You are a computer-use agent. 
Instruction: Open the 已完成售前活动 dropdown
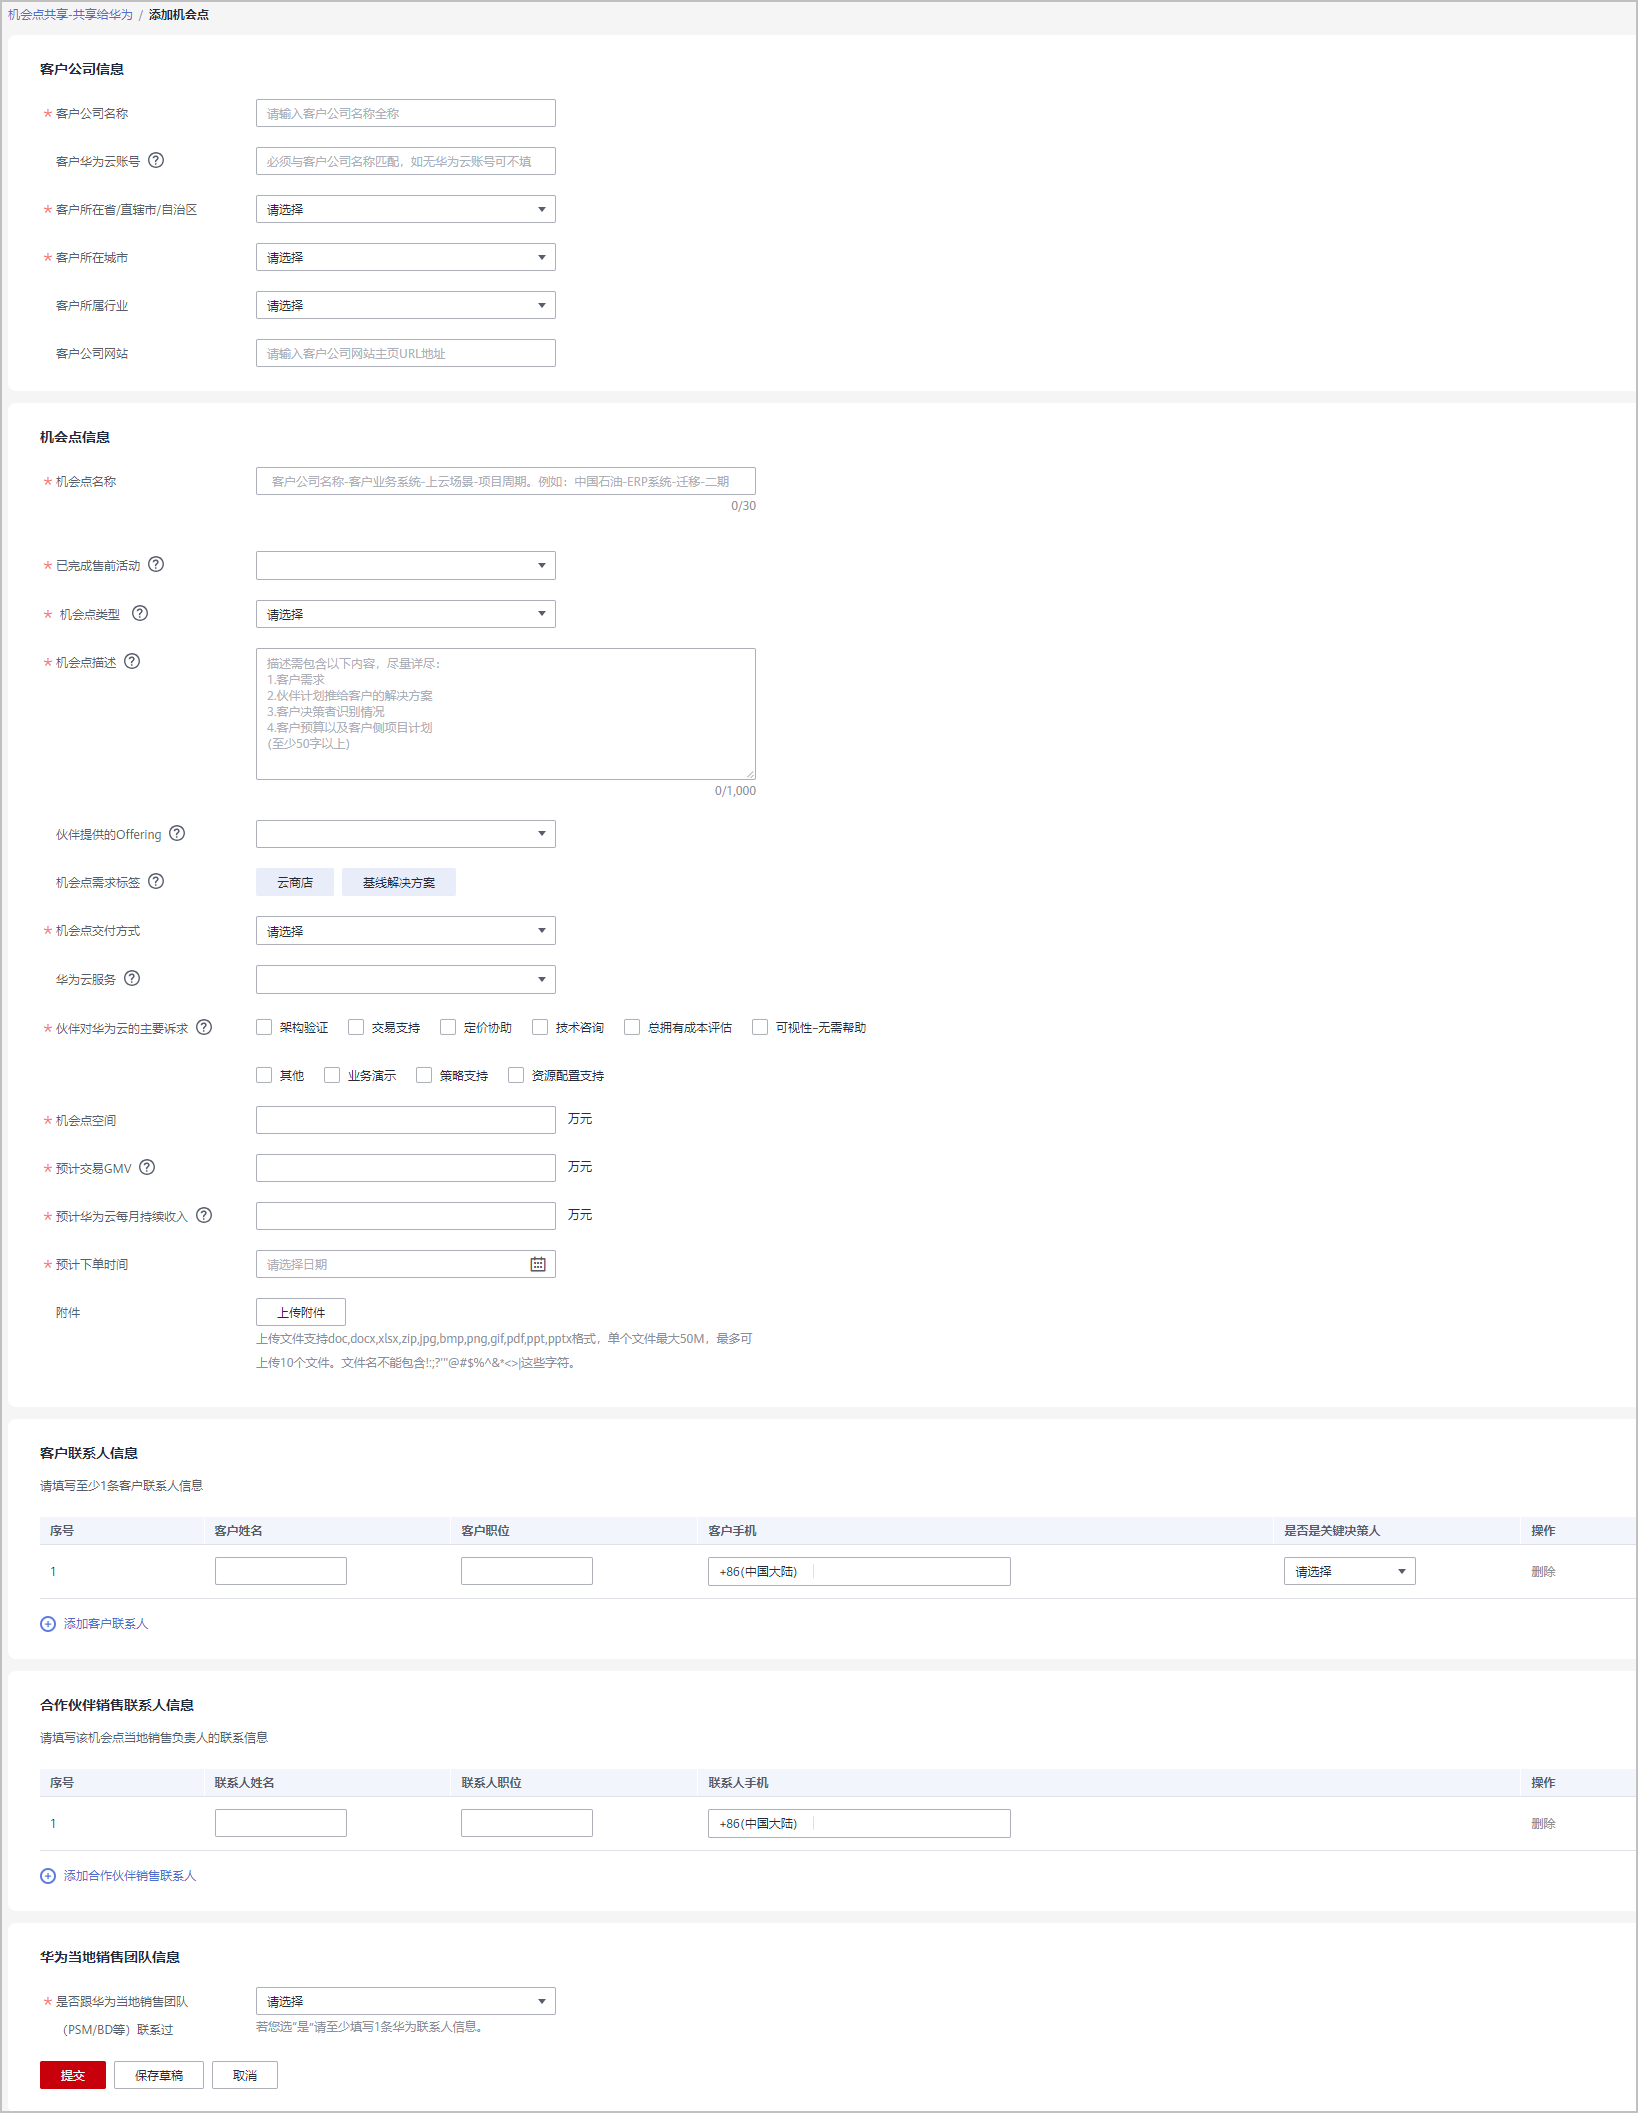point(406,565)
